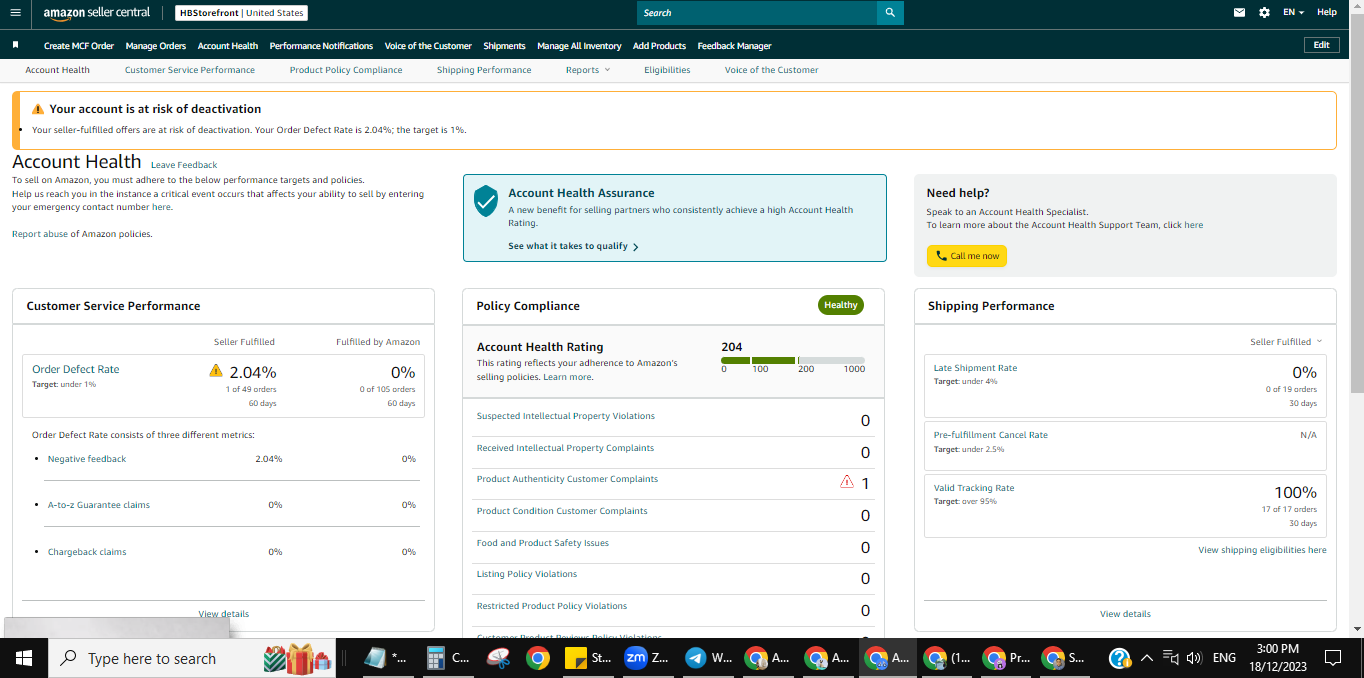Image resolution: width=1364 pixels, height=678 pixels.
Task: Click the Report abuse link
Action: [39, 234]
